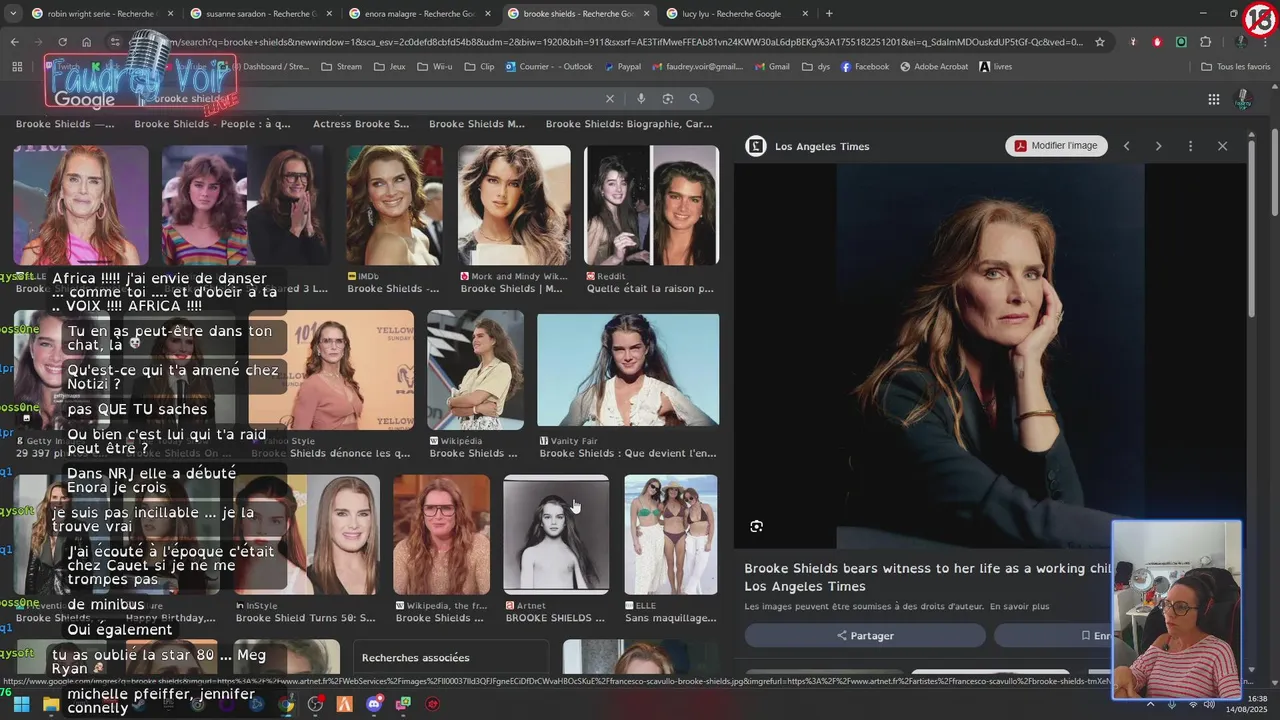The height and width of the screenshot is (720, 1280).
Task: Open the tab search dropdown arrow
Action: coord(13,14)
